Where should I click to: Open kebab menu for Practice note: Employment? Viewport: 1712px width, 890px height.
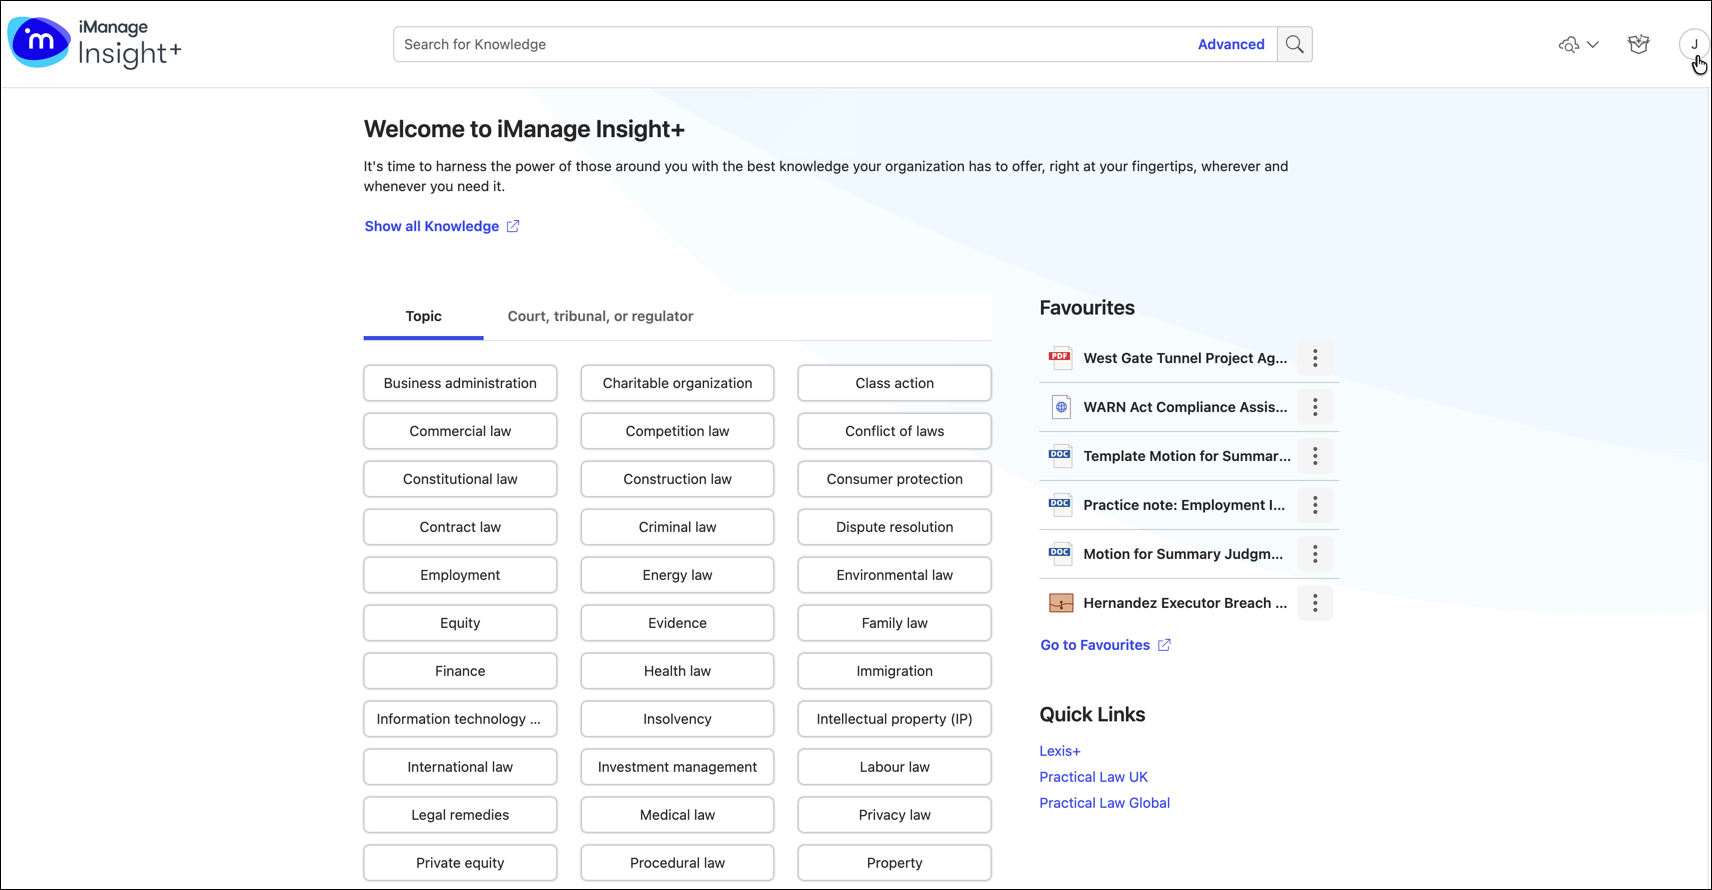(x=1315, y=505)
